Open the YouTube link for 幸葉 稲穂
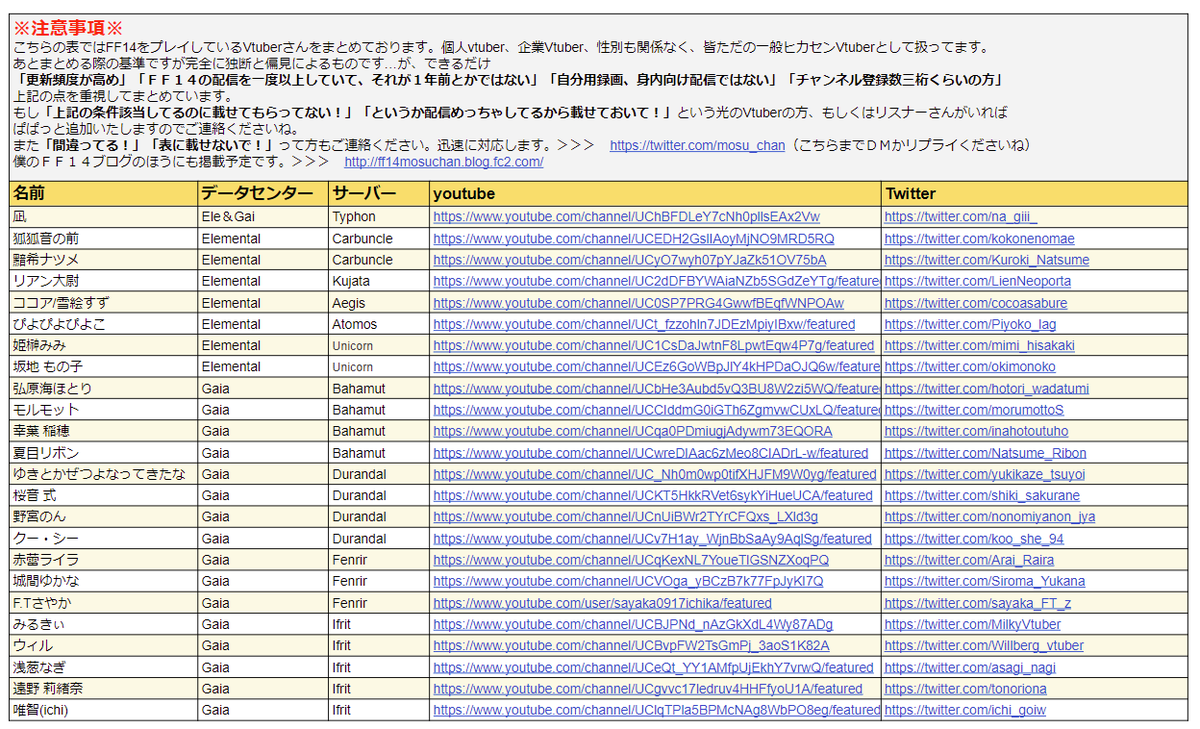 point(632,431)
